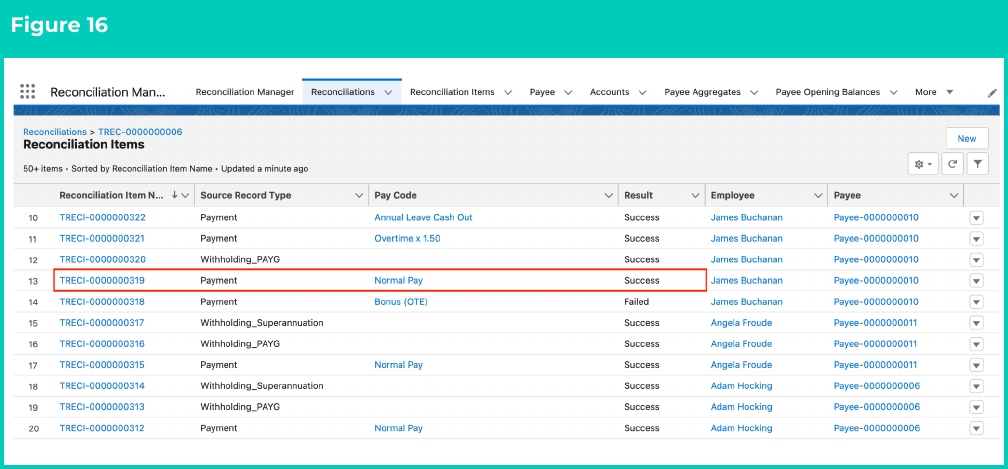
Task: Click Withholding_Superannuation in the TRECI-0000000317 row
Action: (x=262, y=323)
